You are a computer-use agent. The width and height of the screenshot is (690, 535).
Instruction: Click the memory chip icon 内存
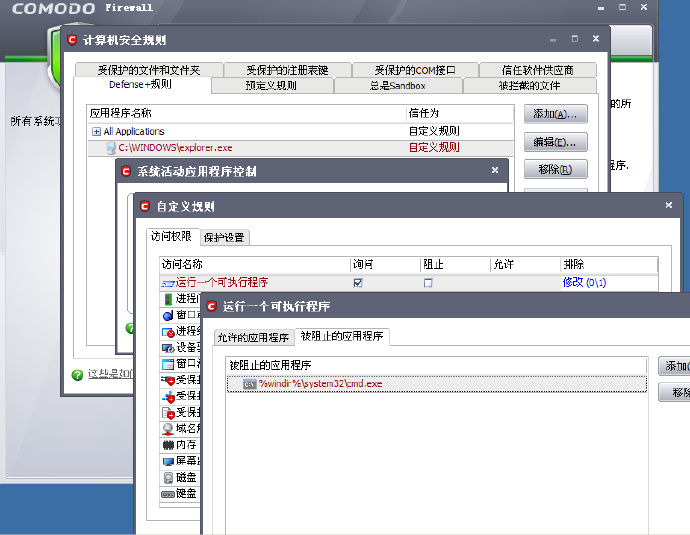[x=168, y=445]
